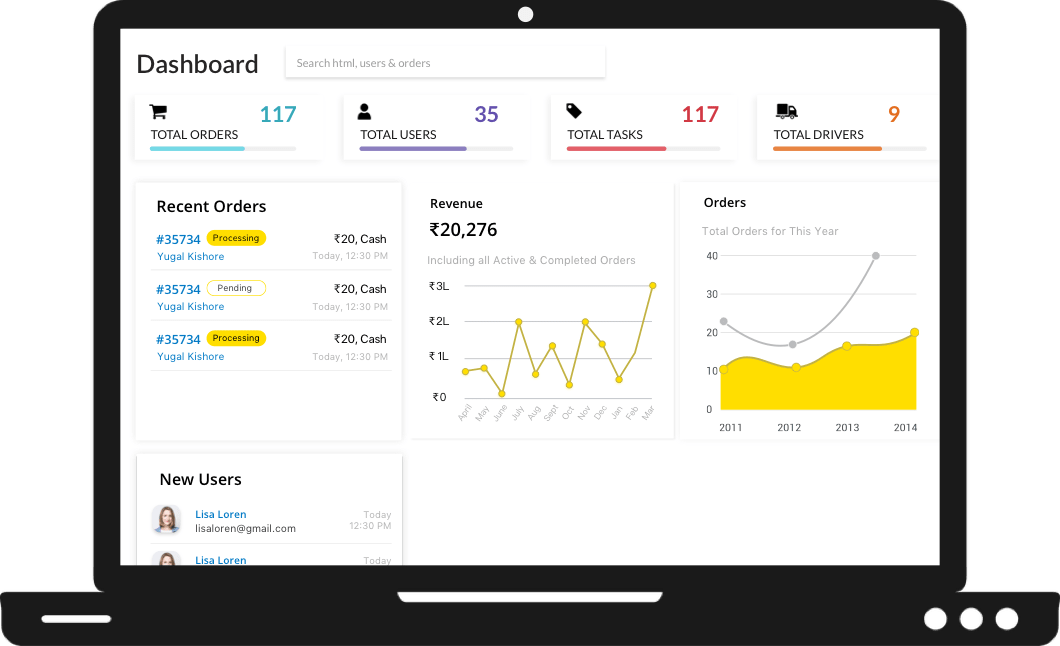Screen dimensions: 1060x646
Task: Click inside the search users and orders field
Action: click(x=445, y=61)
